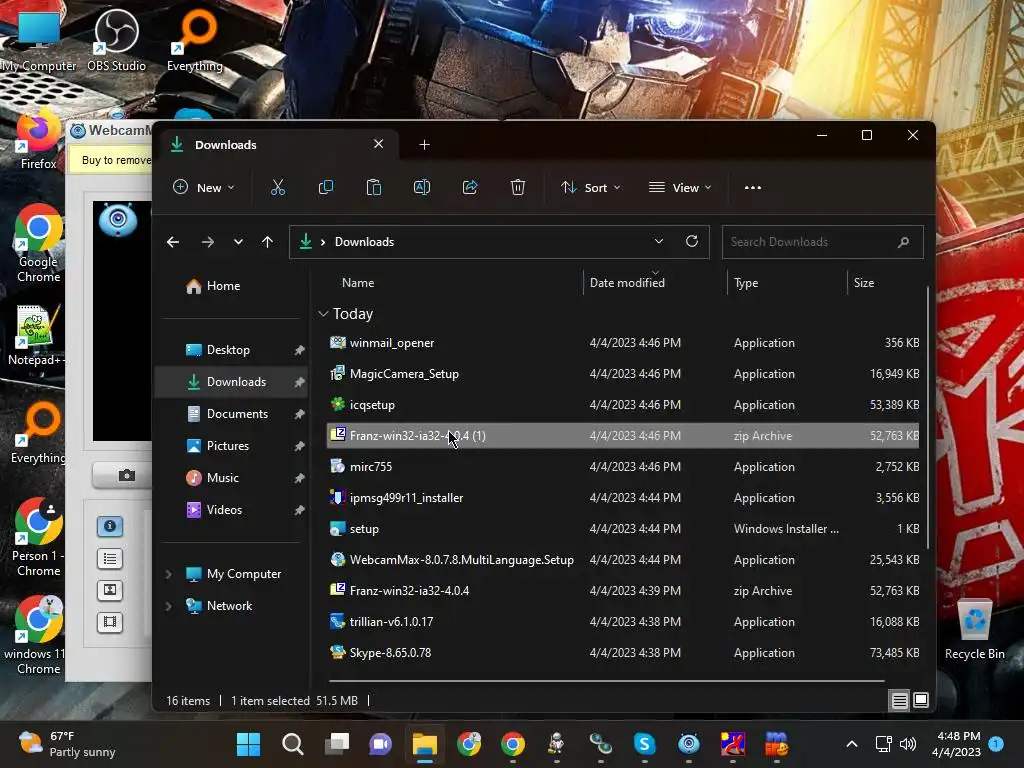This screenshot has height=768, width=1024.
Task: Go back with the left arrow
Action: pyautogui.click(x=173, y=242)
